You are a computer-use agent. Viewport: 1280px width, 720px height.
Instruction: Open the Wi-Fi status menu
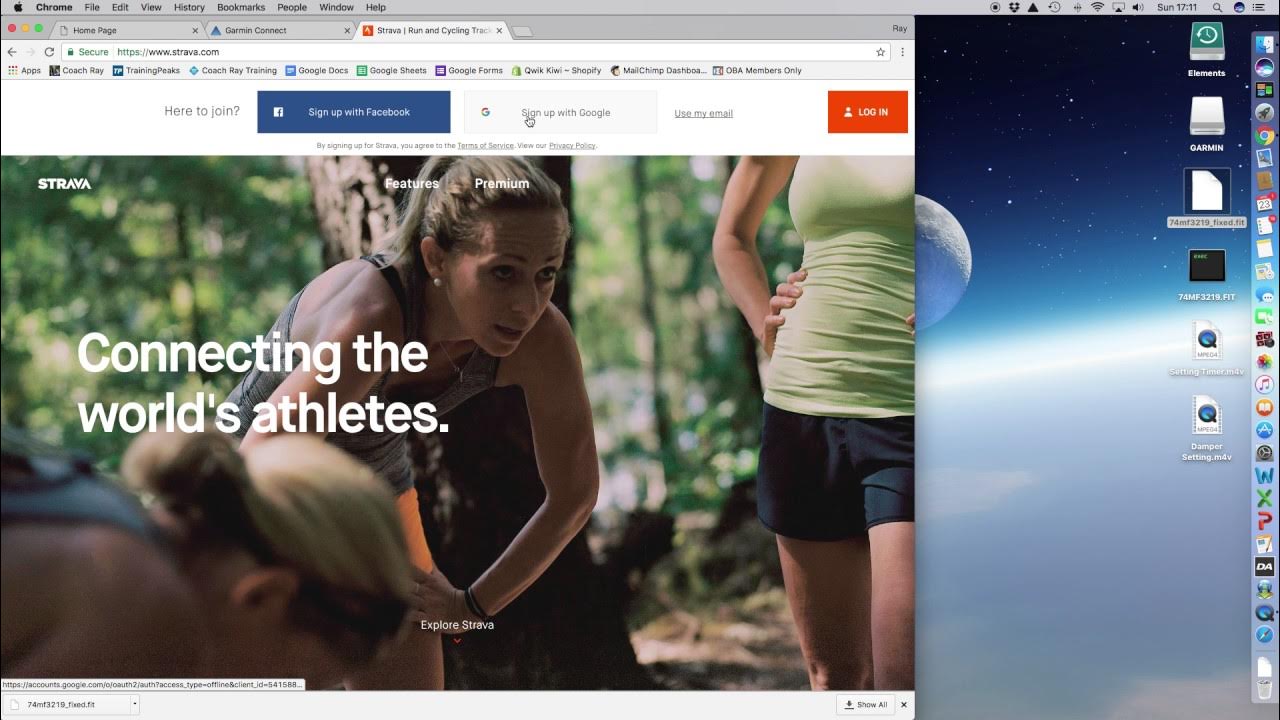[1097, 7]
